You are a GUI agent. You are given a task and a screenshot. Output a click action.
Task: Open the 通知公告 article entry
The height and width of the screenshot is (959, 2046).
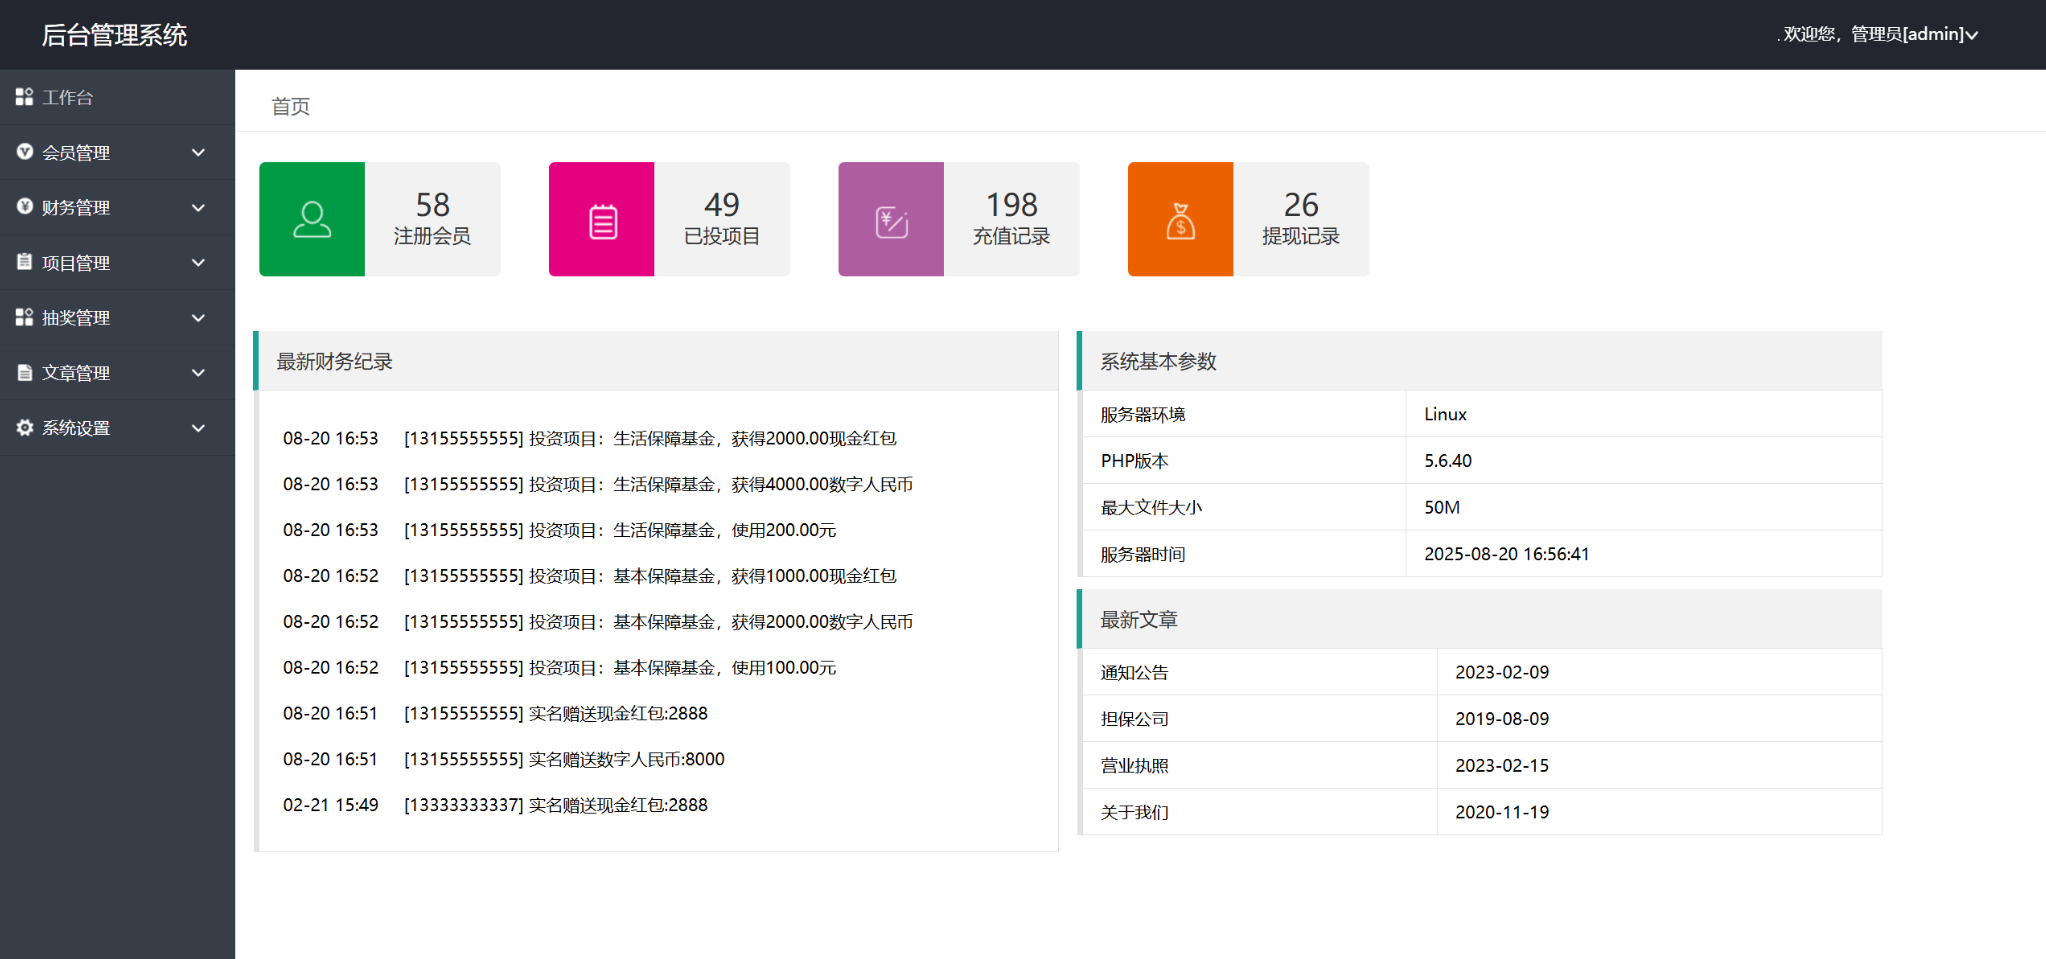pos(1134,673)
